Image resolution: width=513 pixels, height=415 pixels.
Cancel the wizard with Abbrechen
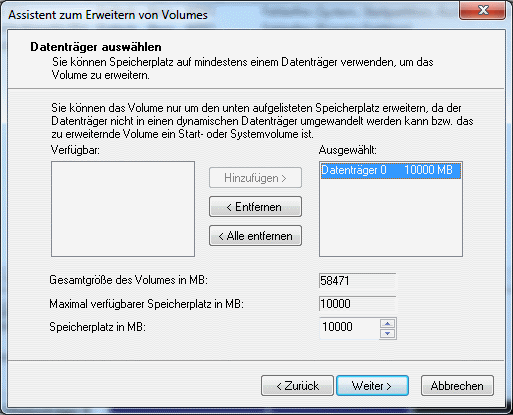[457, 386]
